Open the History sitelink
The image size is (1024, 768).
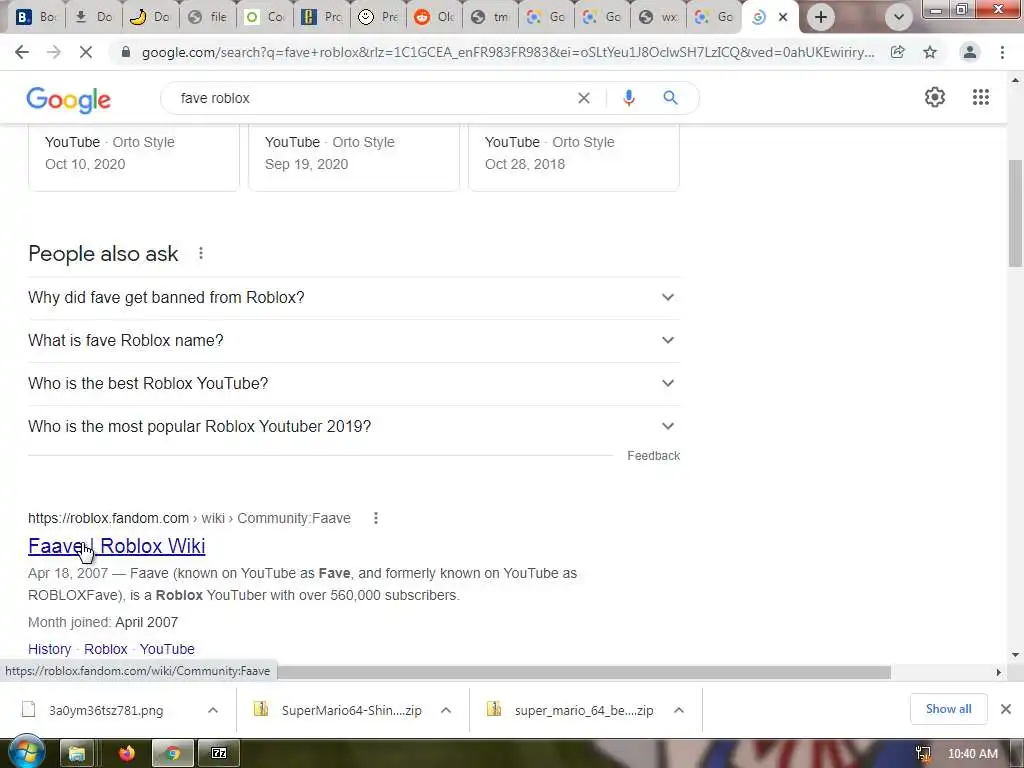pos(50,649)
